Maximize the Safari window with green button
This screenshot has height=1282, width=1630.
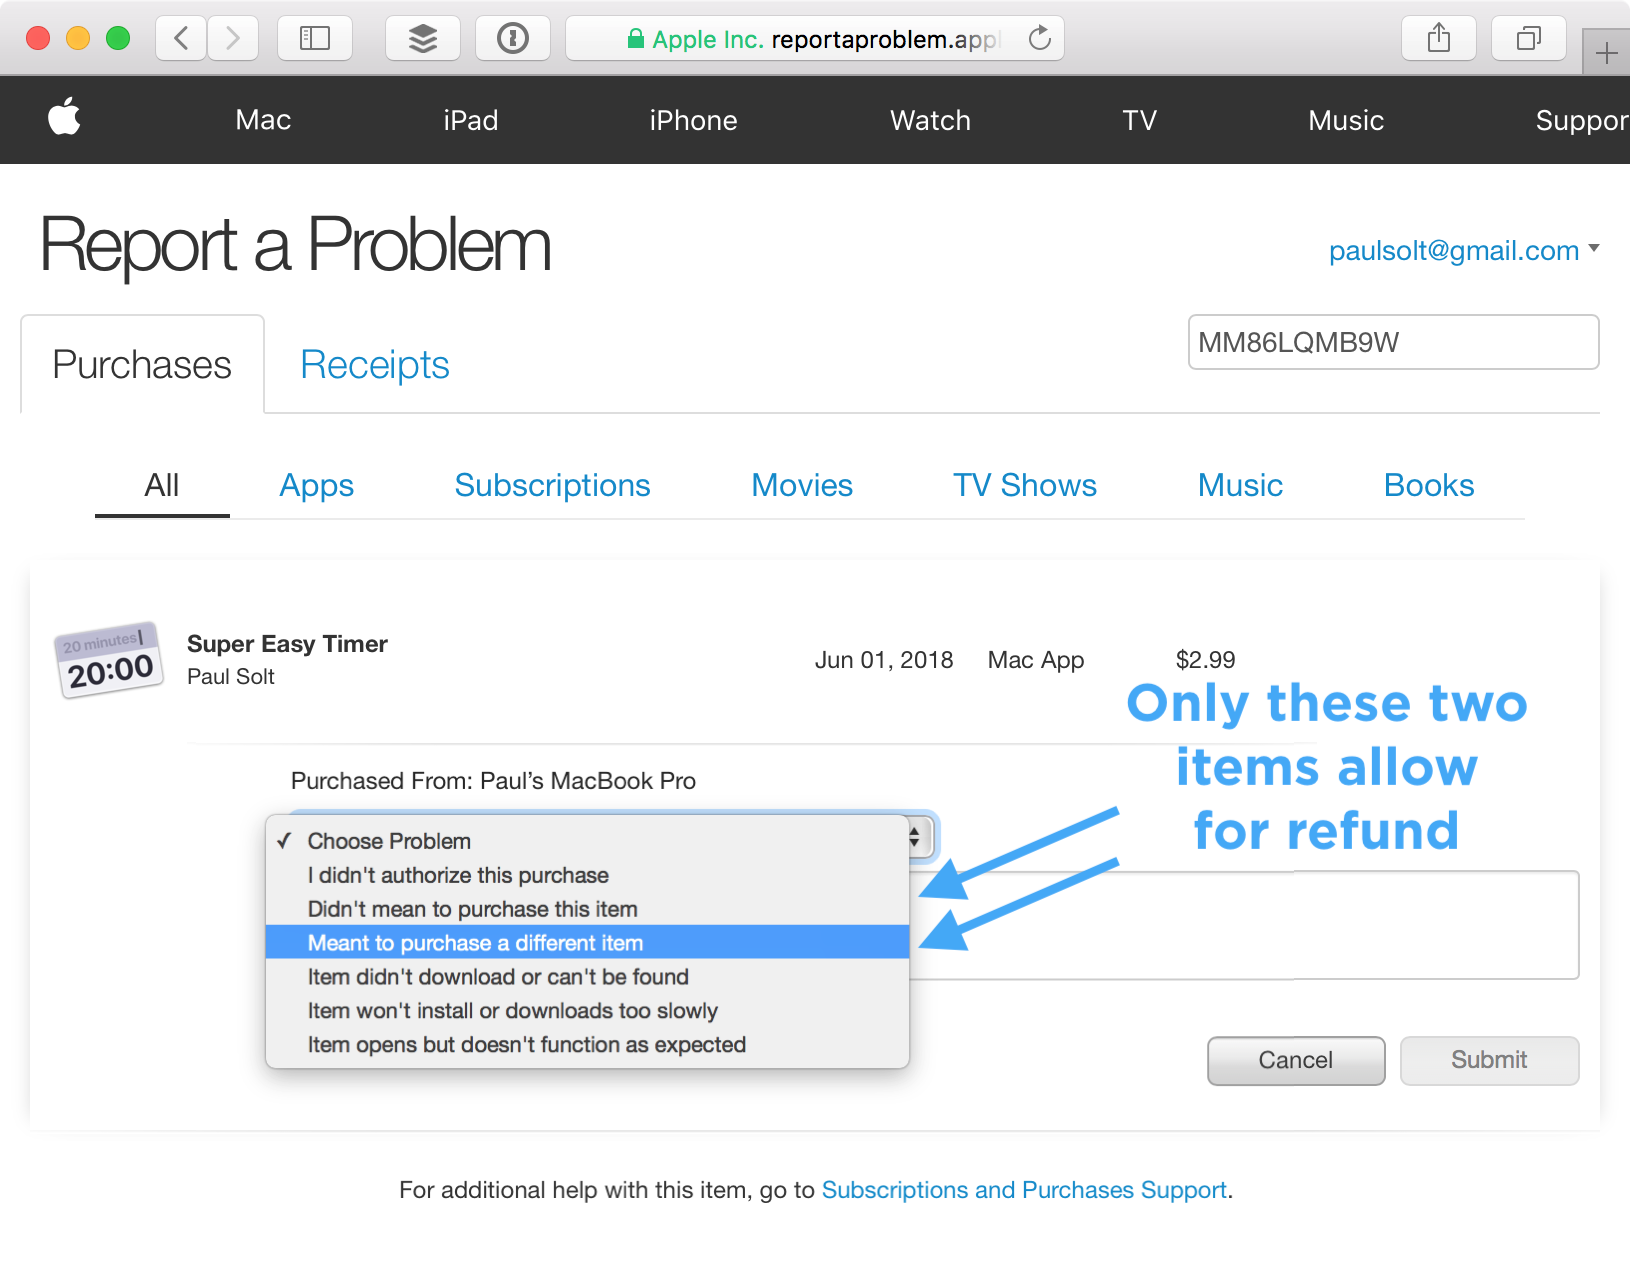coord(118,38)
